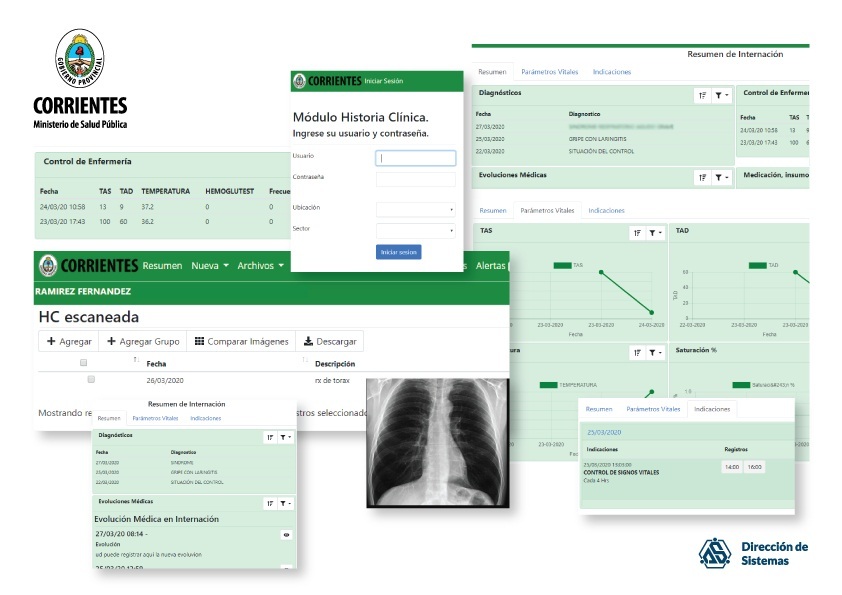Check the box for the 26/03/2020 record
The image size is (842, 595).
click(91, 380)
